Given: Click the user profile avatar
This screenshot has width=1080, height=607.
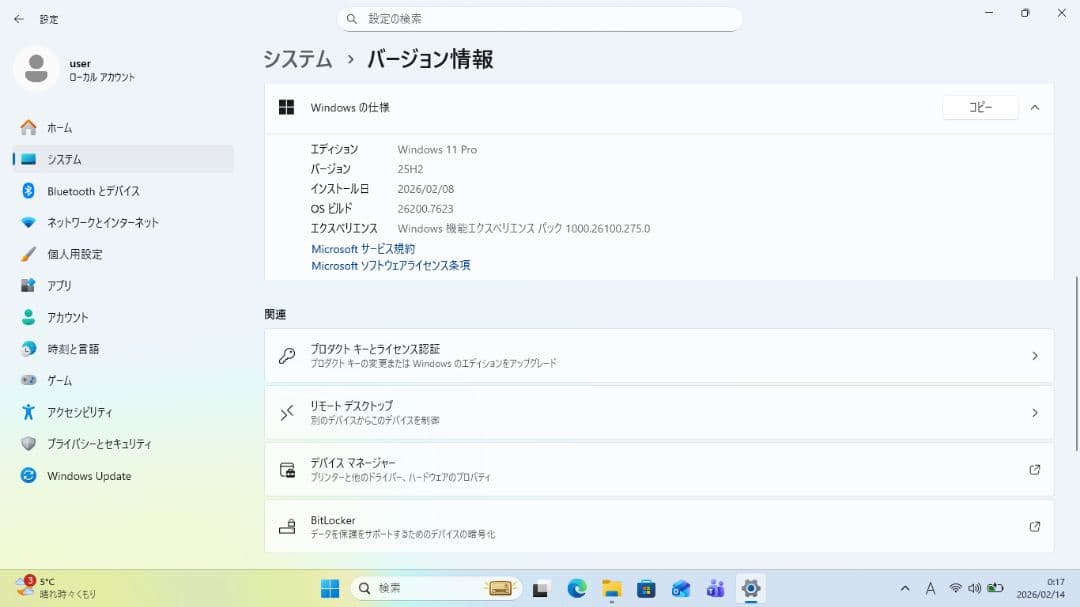Looking at the screenshot, I should 36,69.
